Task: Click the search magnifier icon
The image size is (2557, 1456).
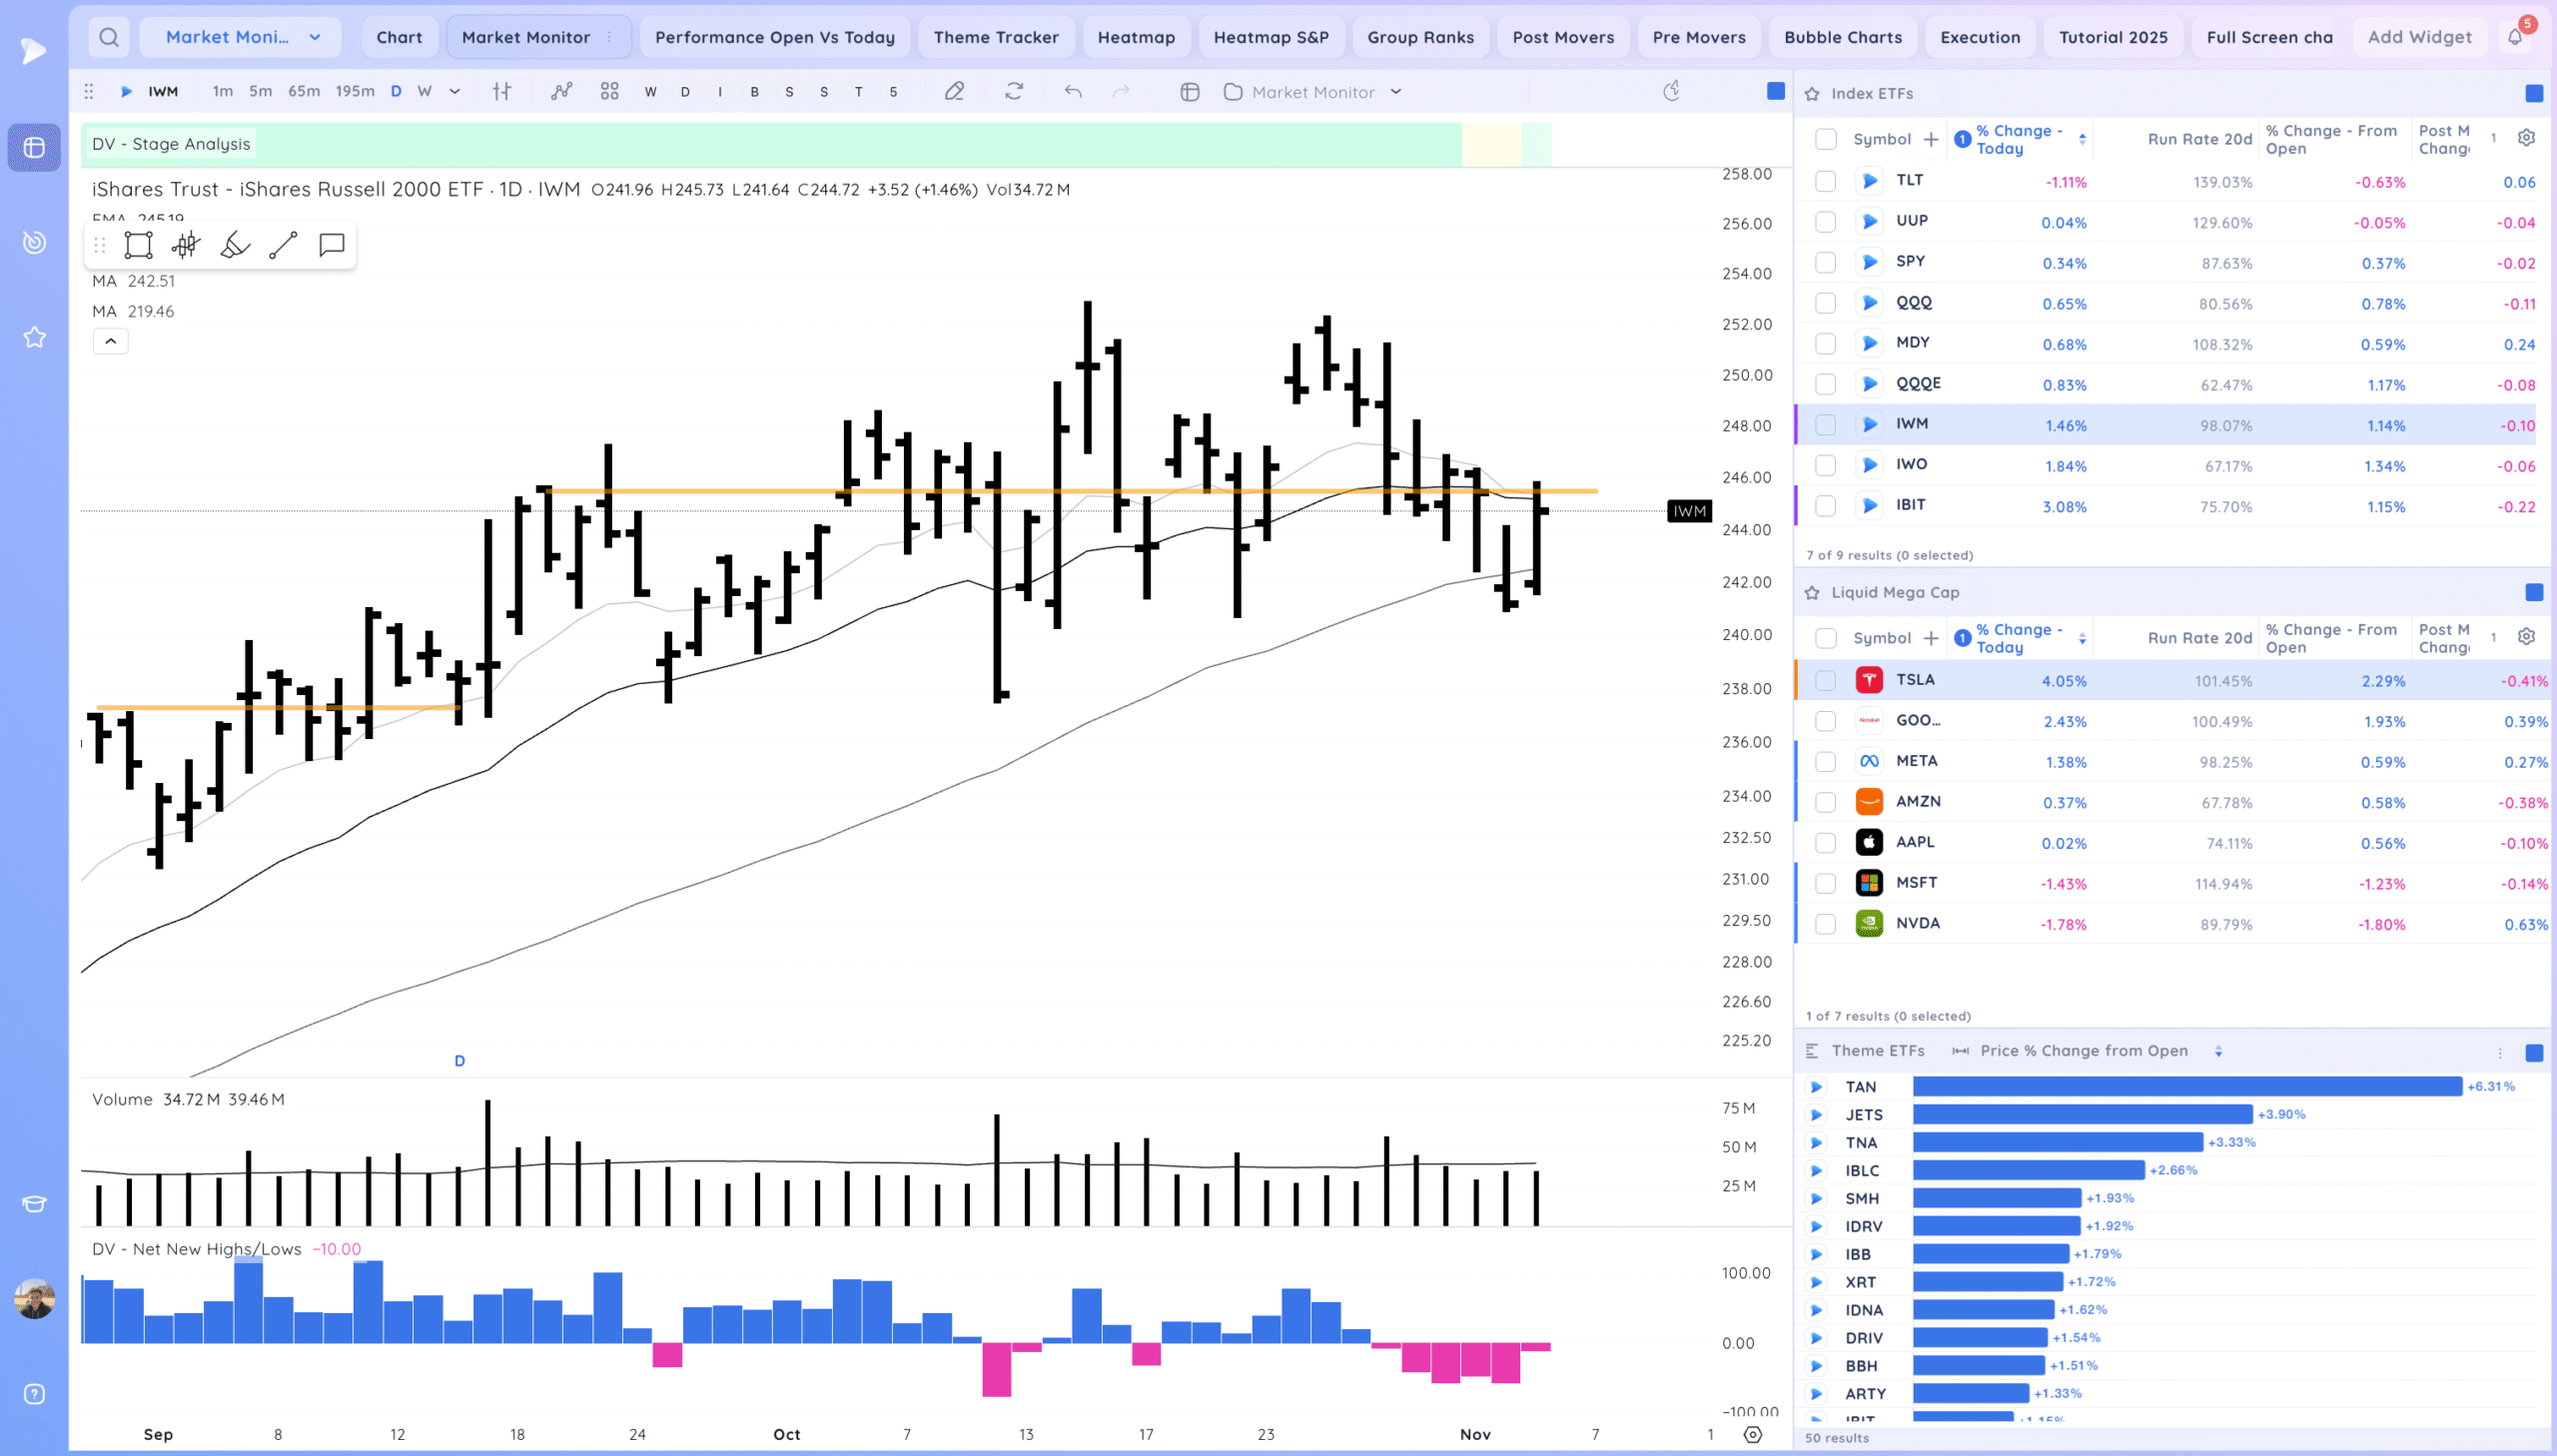Action: click(x=109, y=37)
